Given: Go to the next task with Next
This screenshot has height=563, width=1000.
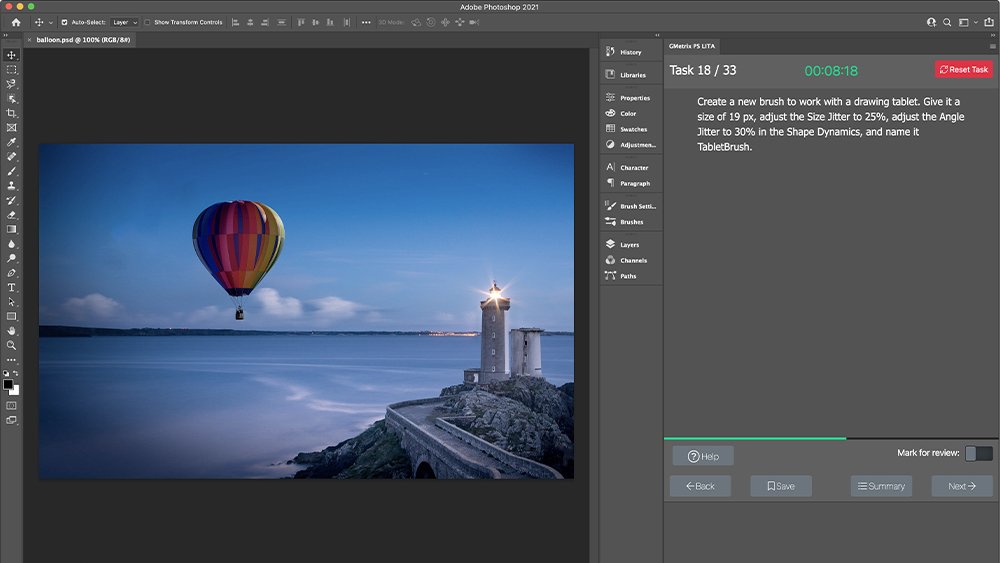Looking at the screenshot, I should (x=961, y=486).
